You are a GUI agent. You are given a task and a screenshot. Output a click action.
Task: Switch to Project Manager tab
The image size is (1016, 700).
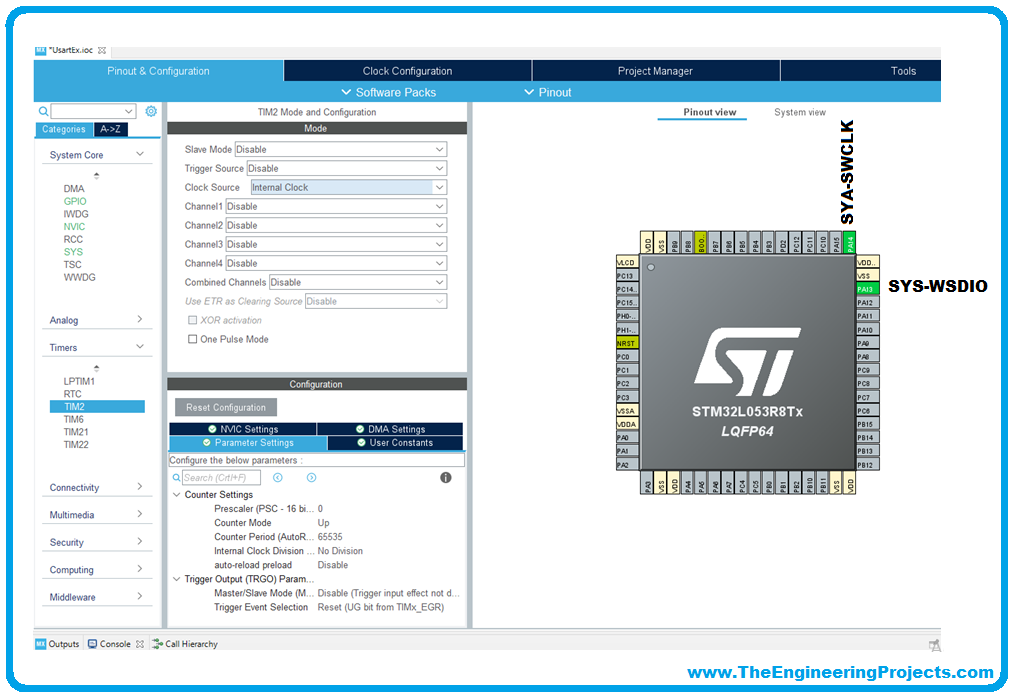click(655, 71)
